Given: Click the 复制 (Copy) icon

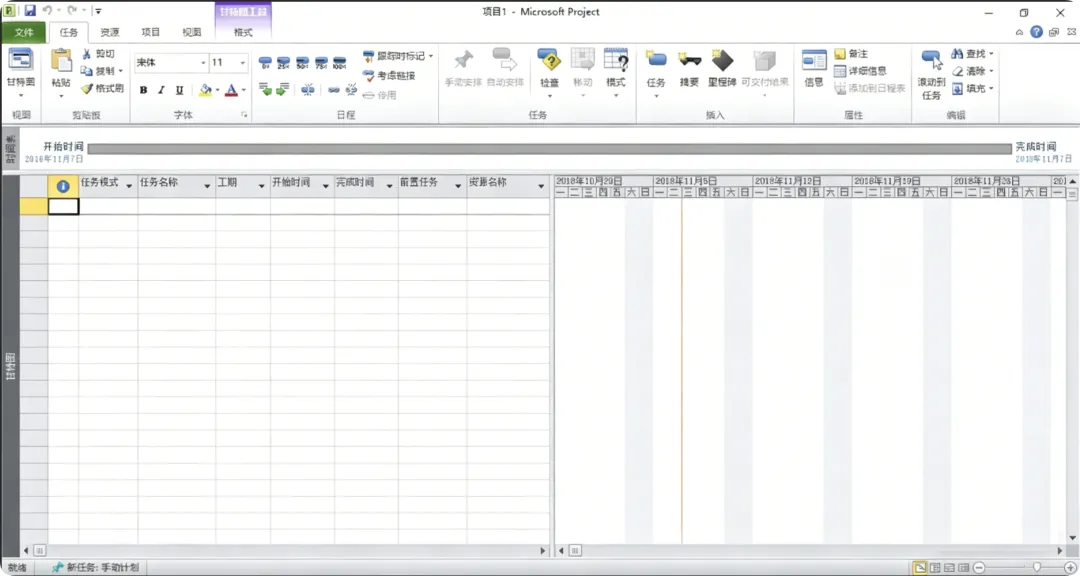Looking at the screenshot, I should (x=87, y=71).
